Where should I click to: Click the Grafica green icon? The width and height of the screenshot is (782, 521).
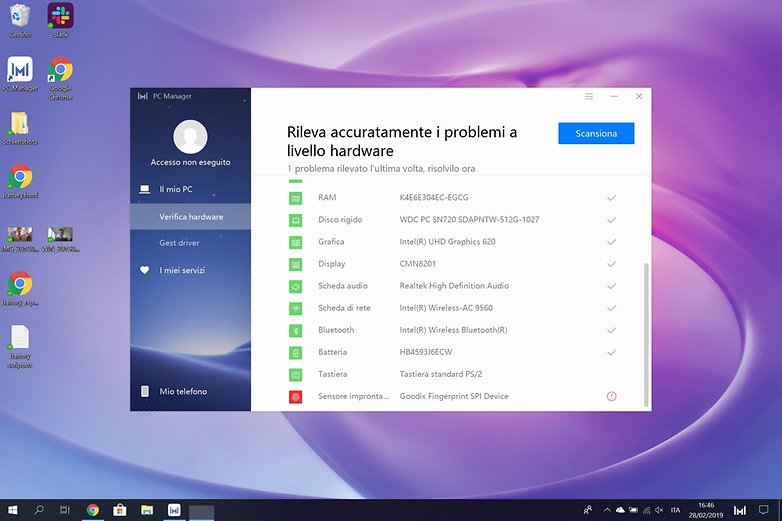pos(296,242)
